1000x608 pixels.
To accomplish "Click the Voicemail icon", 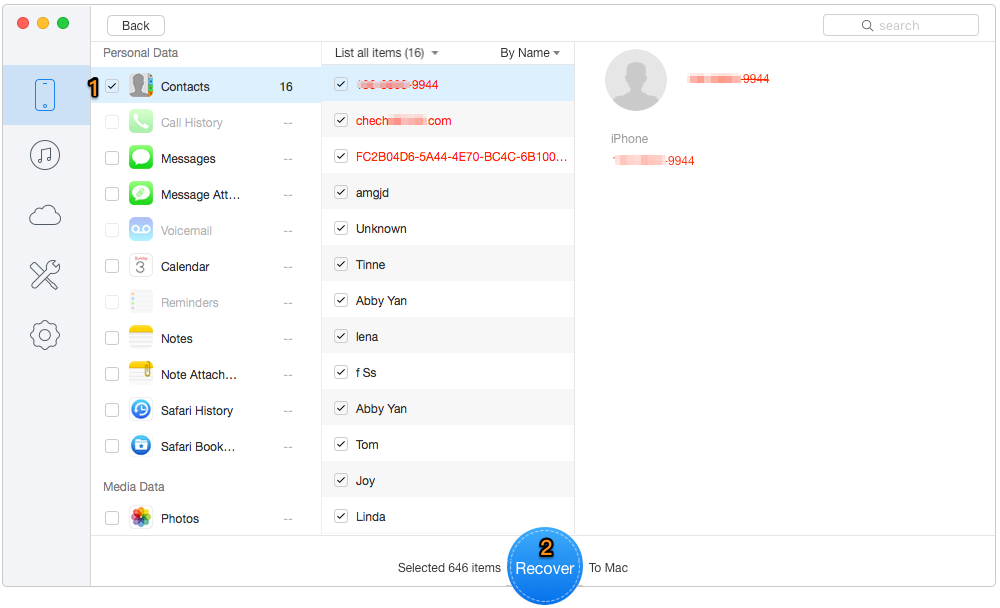I will [x=141, y=230].
